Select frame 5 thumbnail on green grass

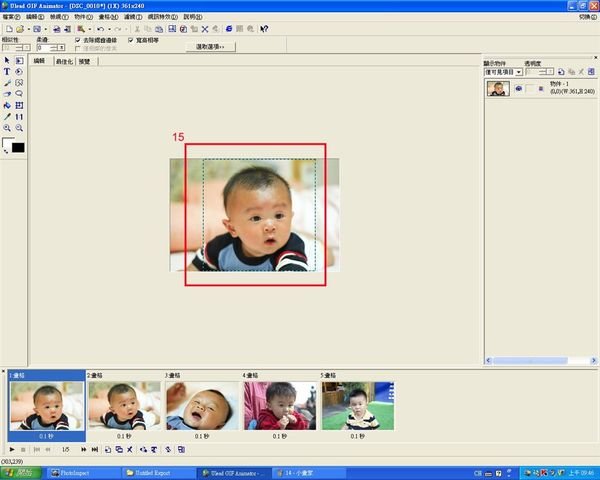[358, 406]
